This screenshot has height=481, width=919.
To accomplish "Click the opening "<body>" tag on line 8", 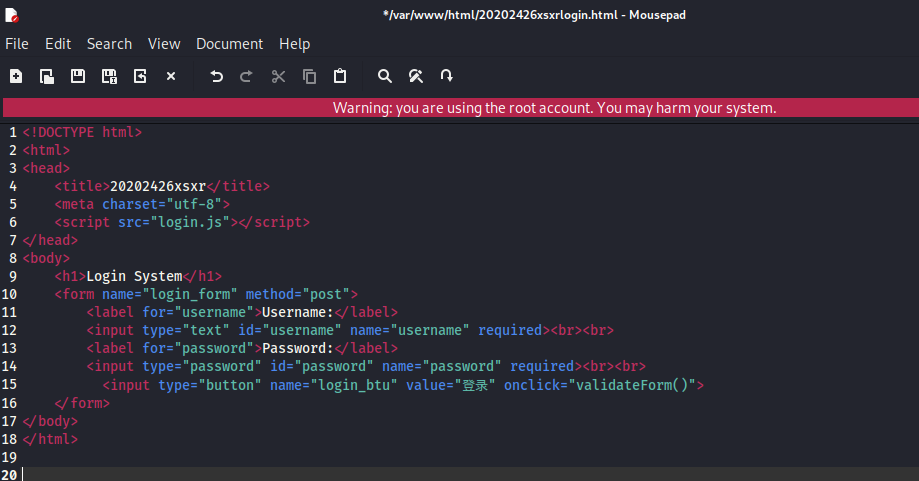I will [46, 259].
